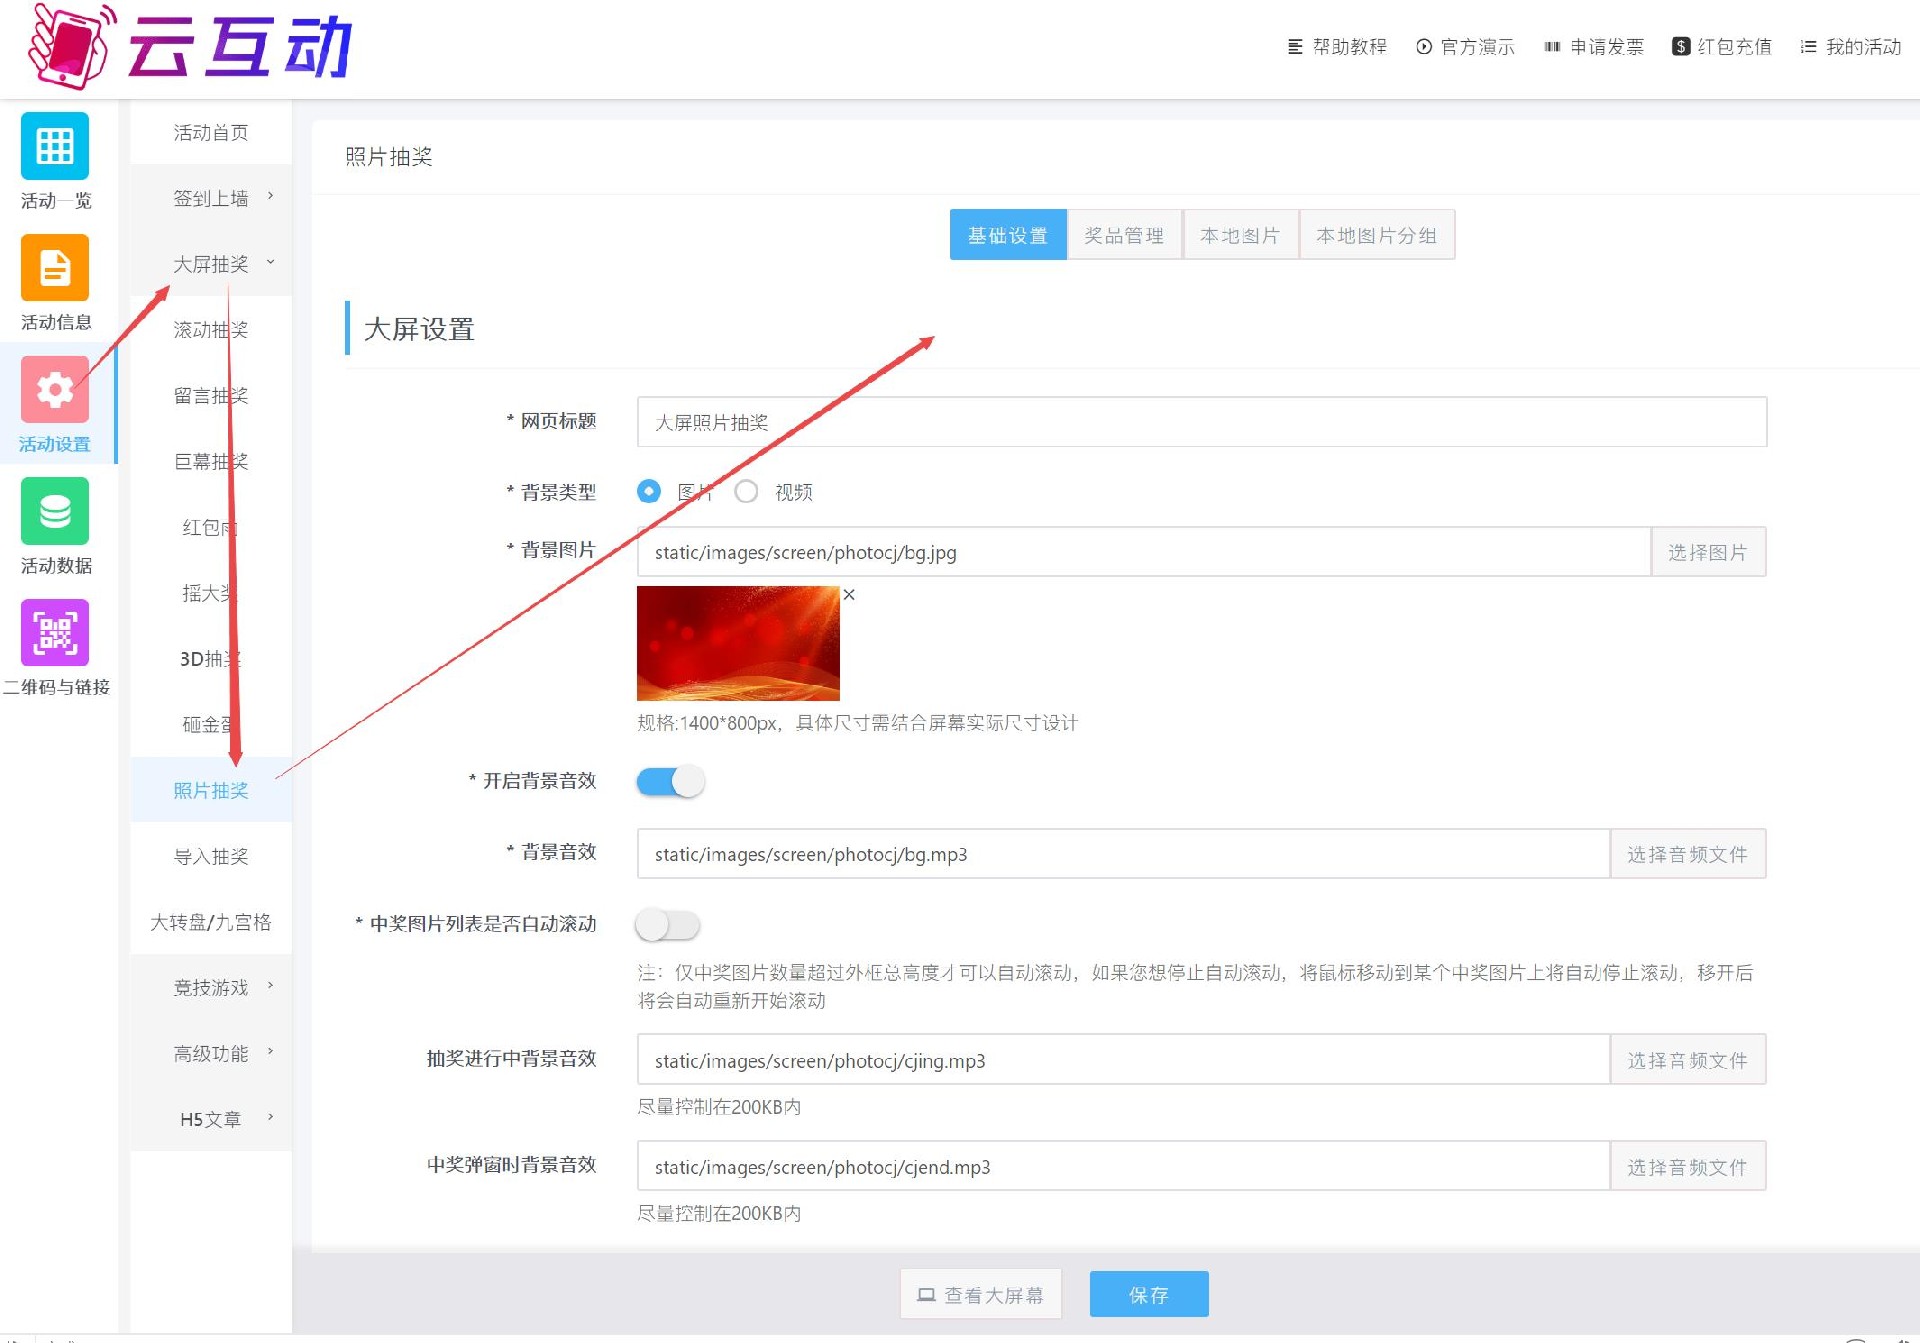1920x1343 pixels.
Task: Open 帮助教程 link
Action: click(x=1337, y=47)
